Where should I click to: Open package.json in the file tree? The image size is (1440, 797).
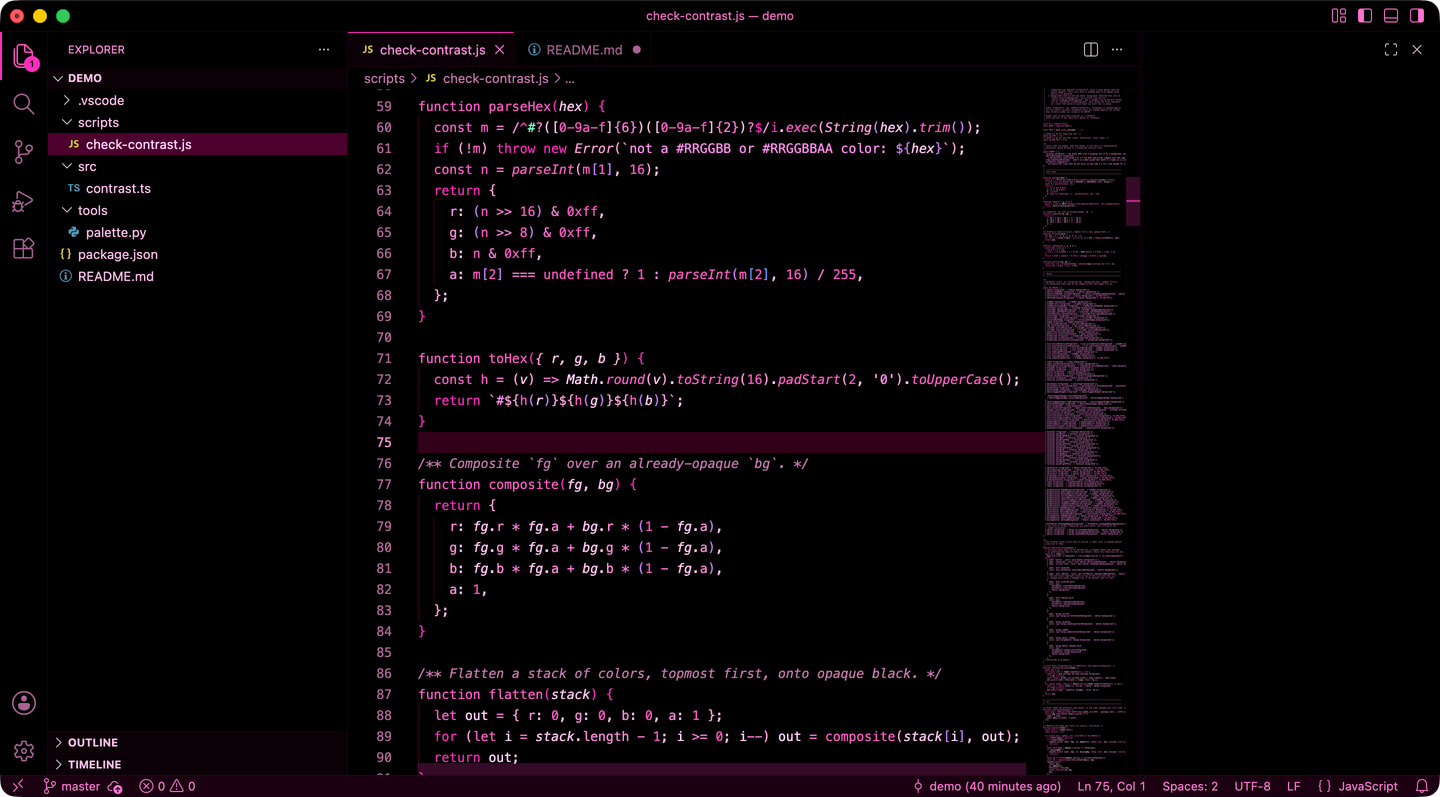[x=198, y=254]
